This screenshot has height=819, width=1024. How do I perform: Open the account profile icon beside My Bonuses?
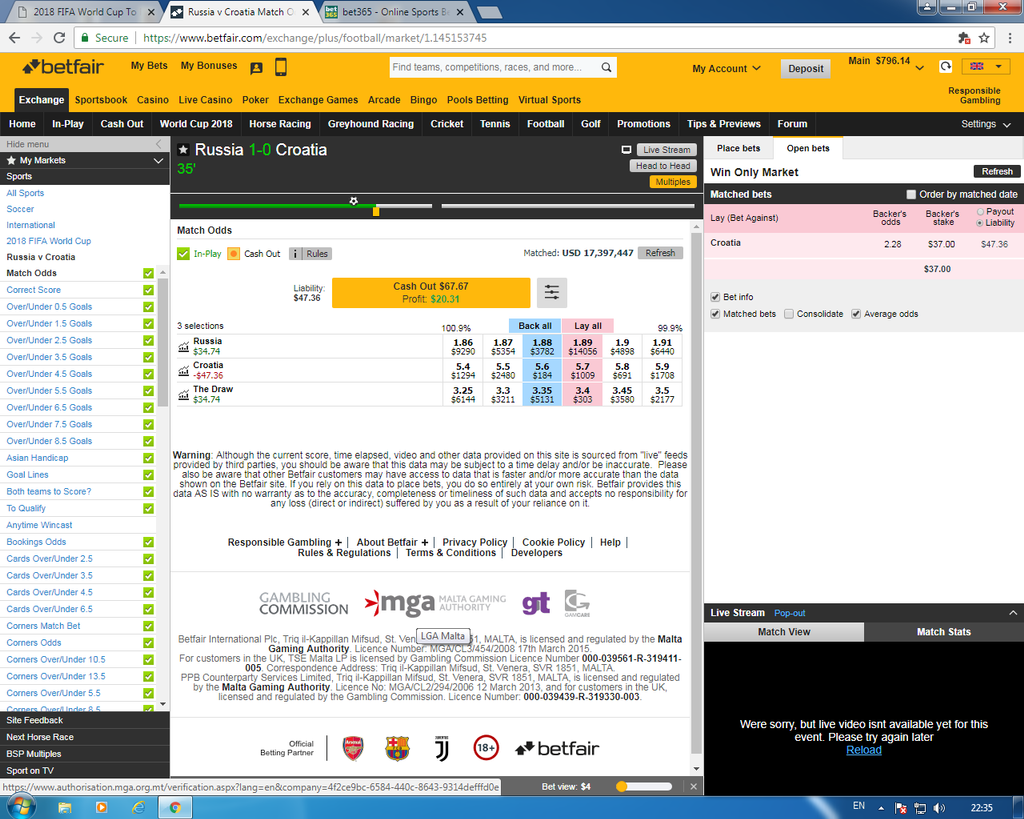click(x=256, y=67)
